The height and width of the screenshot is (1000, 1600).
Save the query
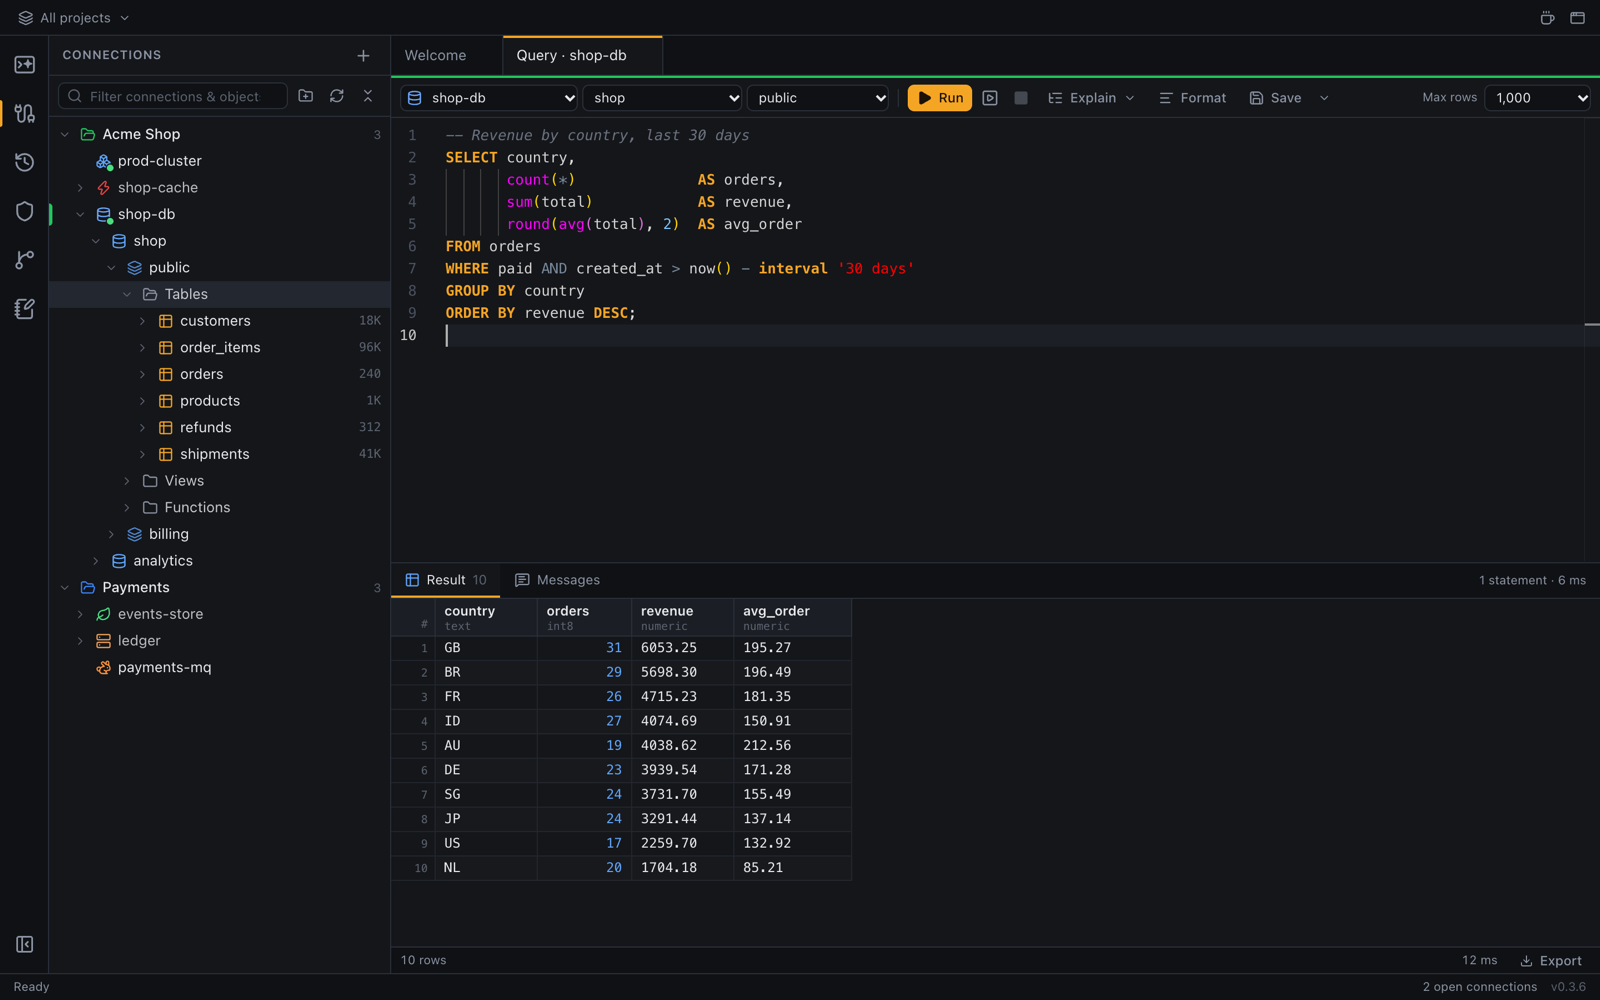[1275, 98]
